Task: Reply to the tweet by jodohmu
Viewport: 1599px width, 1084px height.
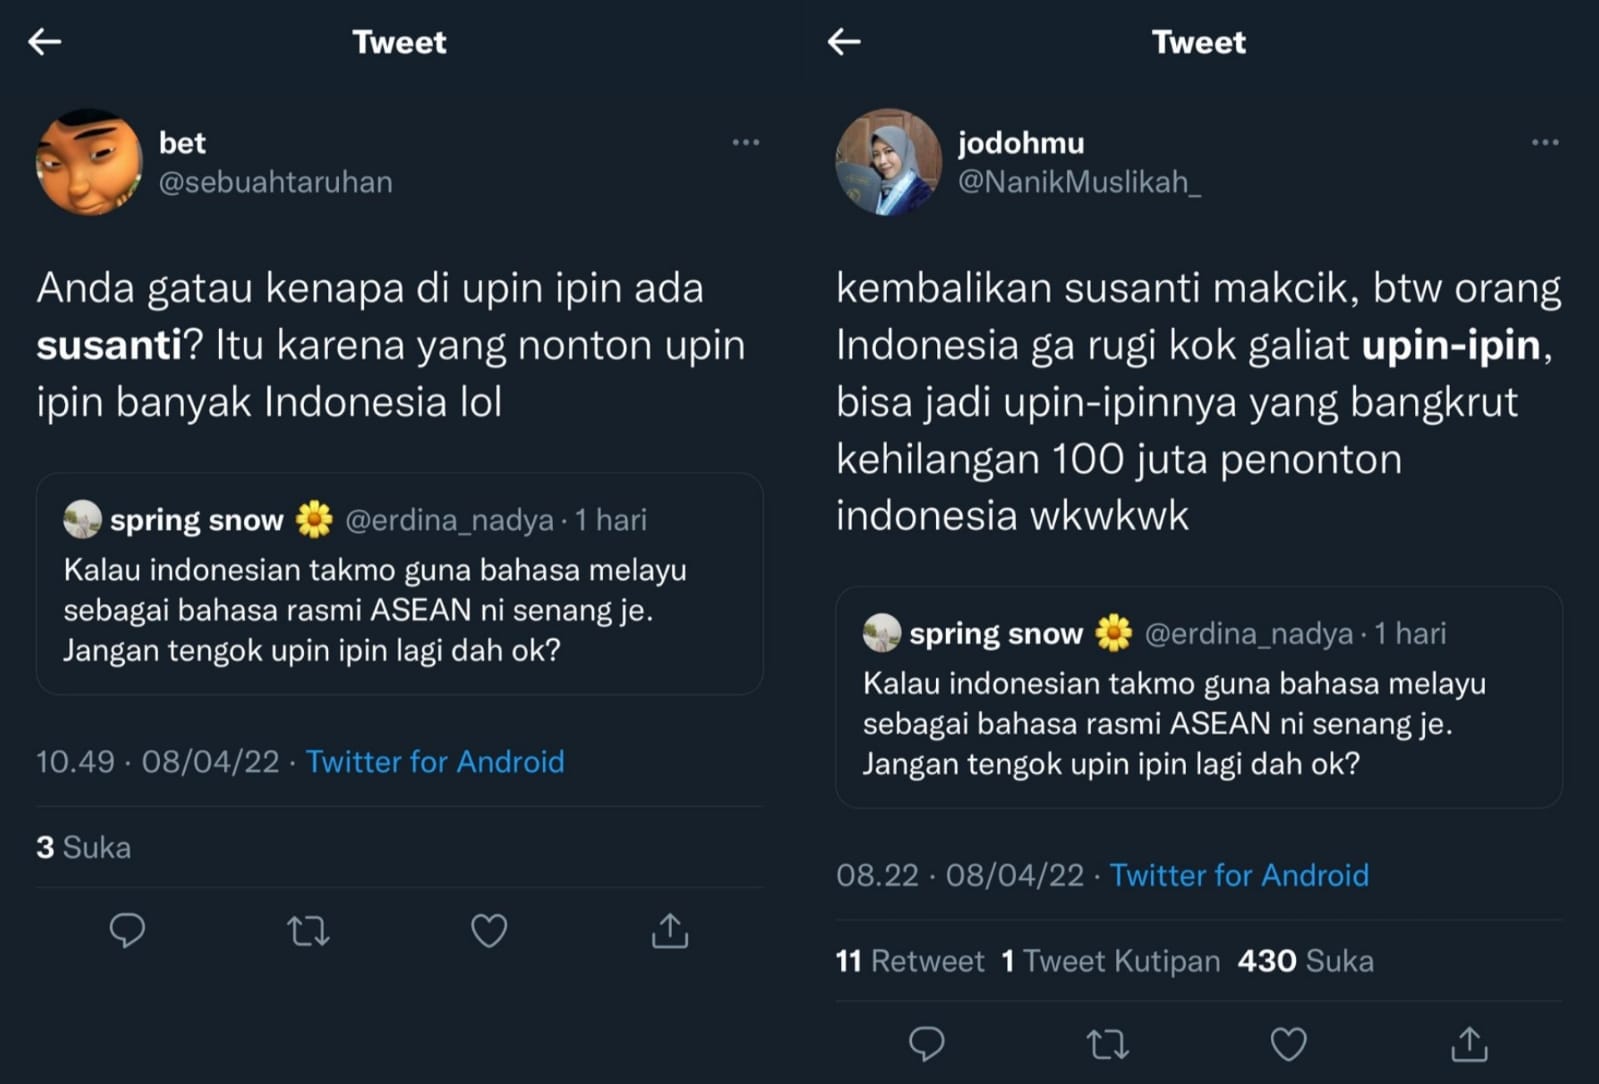Action: tap(926, 1044)
